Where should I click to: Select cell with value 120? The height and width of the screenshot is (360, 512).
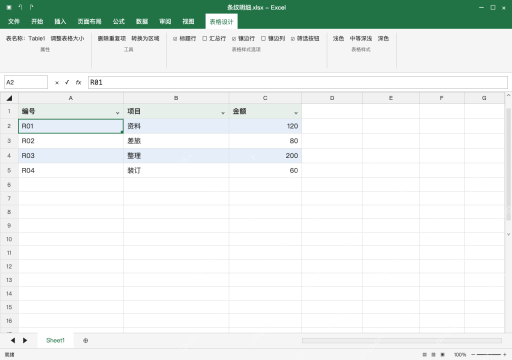265,126
